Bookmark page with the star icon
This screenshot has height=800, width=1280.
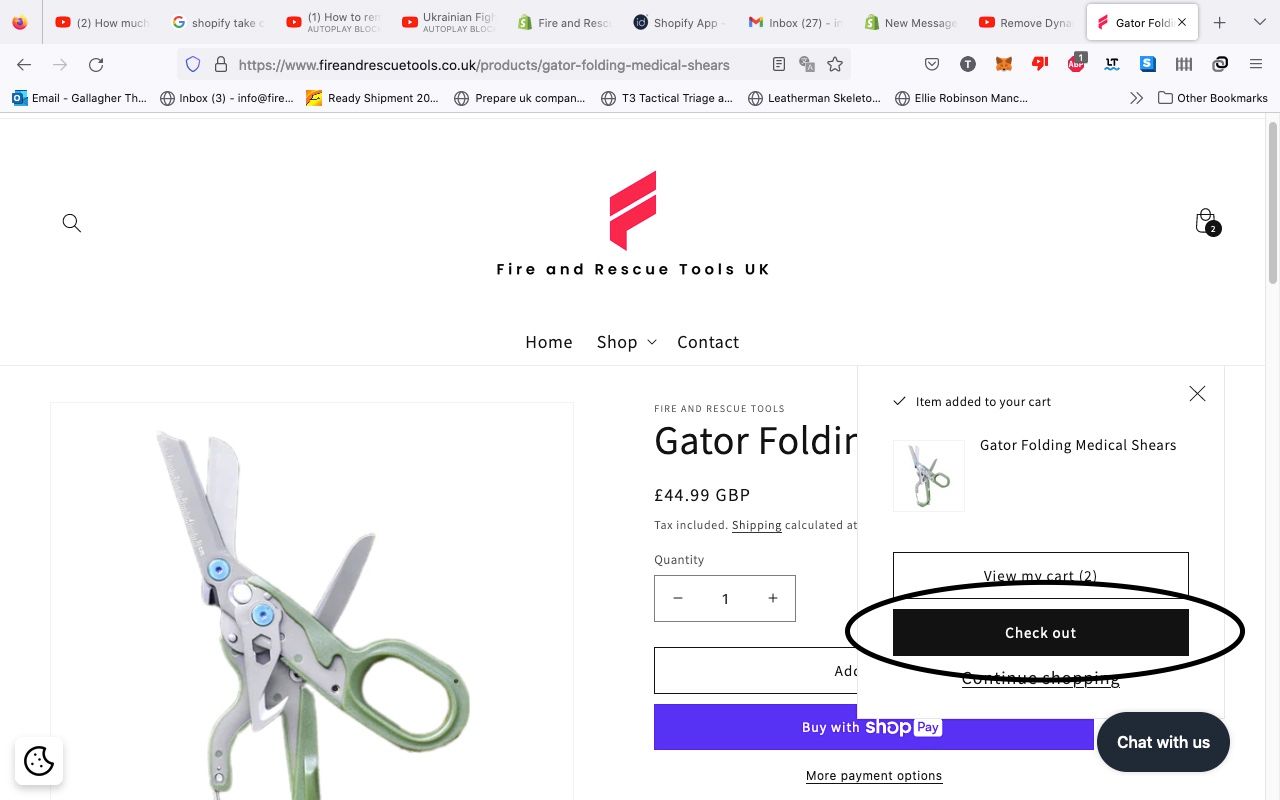pyautogui.click(x=835, y=65)
